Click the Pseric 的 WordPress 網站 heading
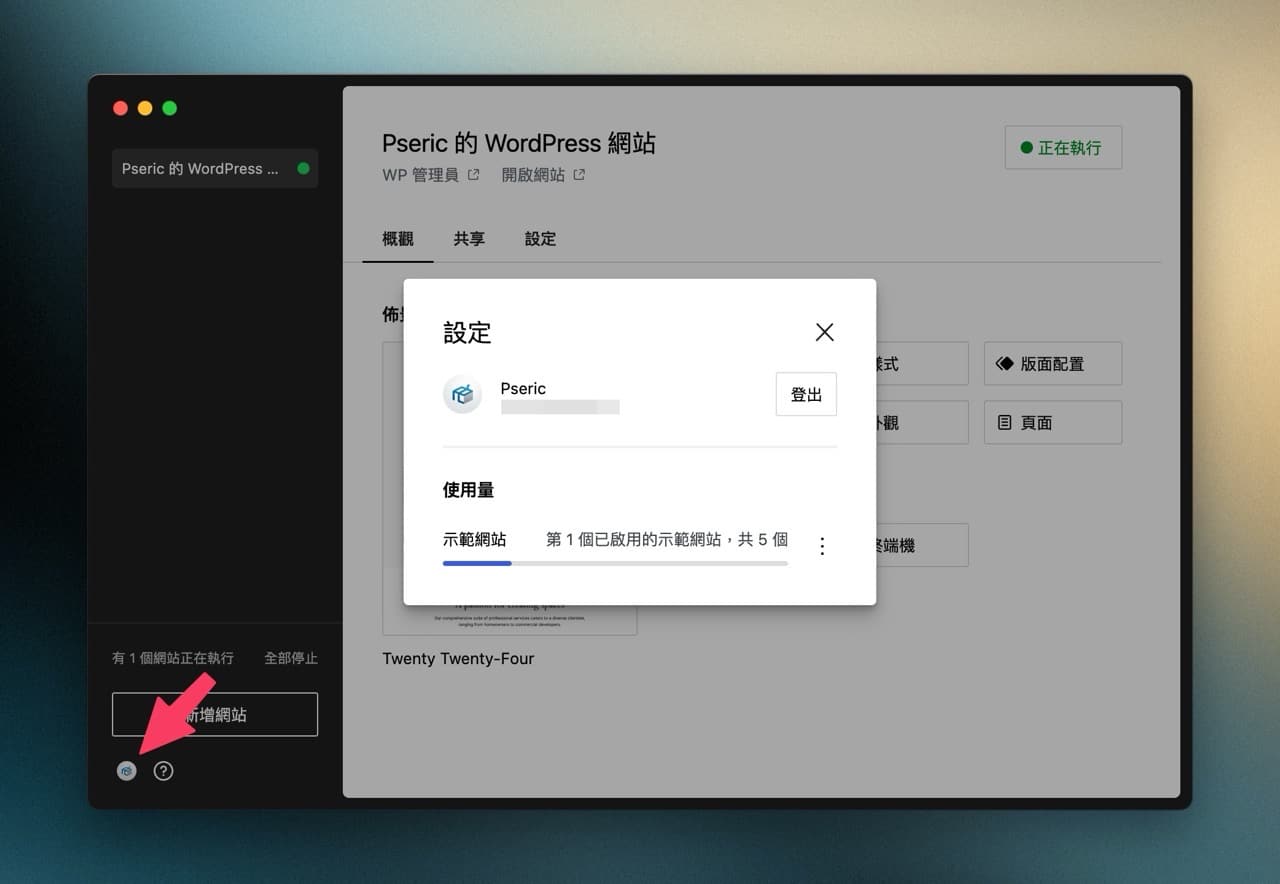1280x884 pixels. pos(519,143)
